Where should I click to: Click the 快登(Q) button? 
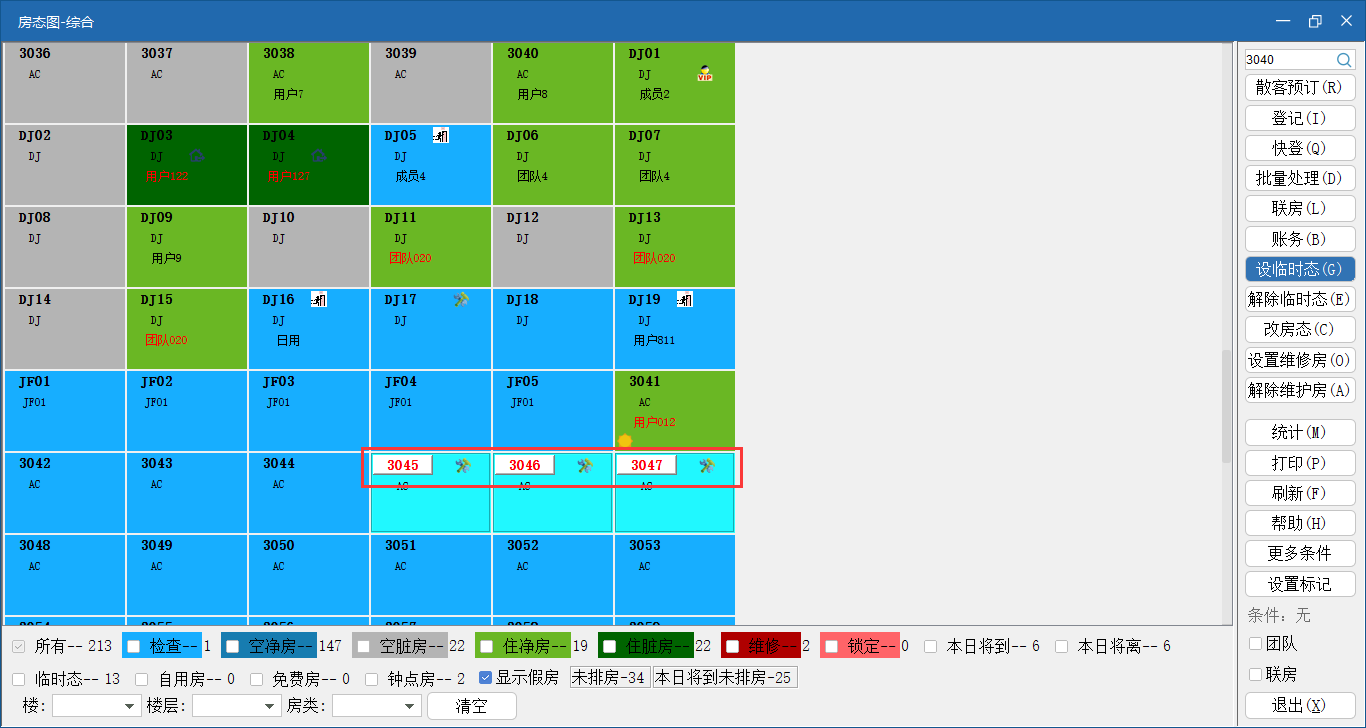[x=1300, y=148]
